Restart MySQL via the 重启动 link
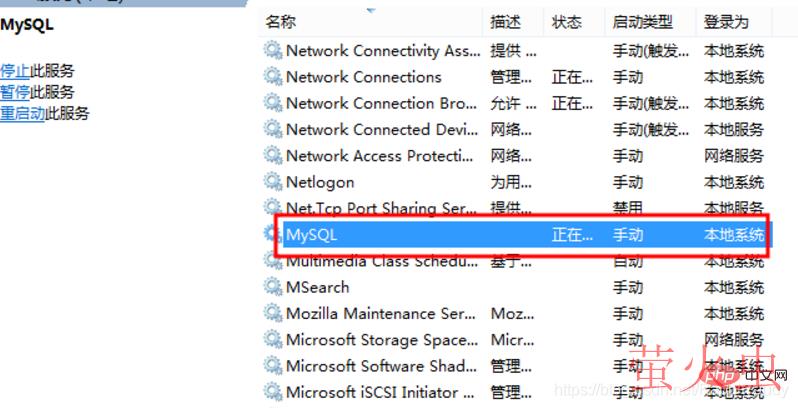 pyautogui.click(x=22, y=113)
